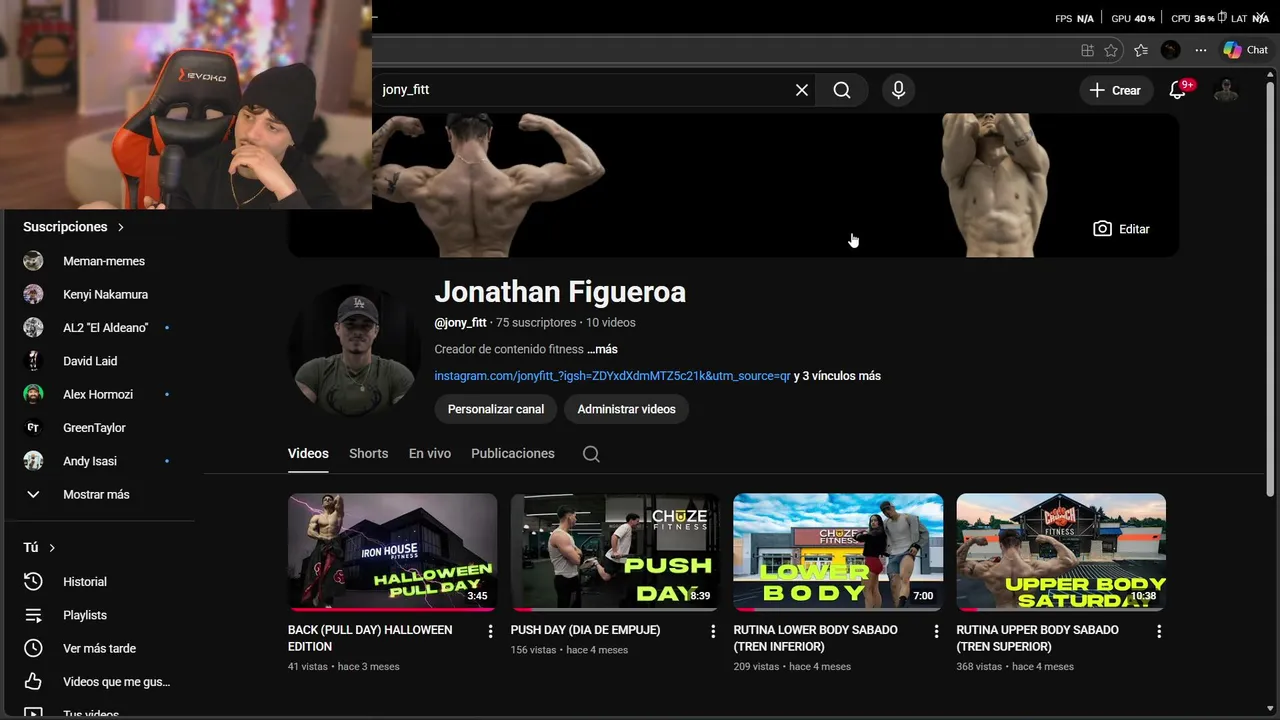Open Push Day video thumbnail
1280x720 pixels.
(x=615, y=552)
